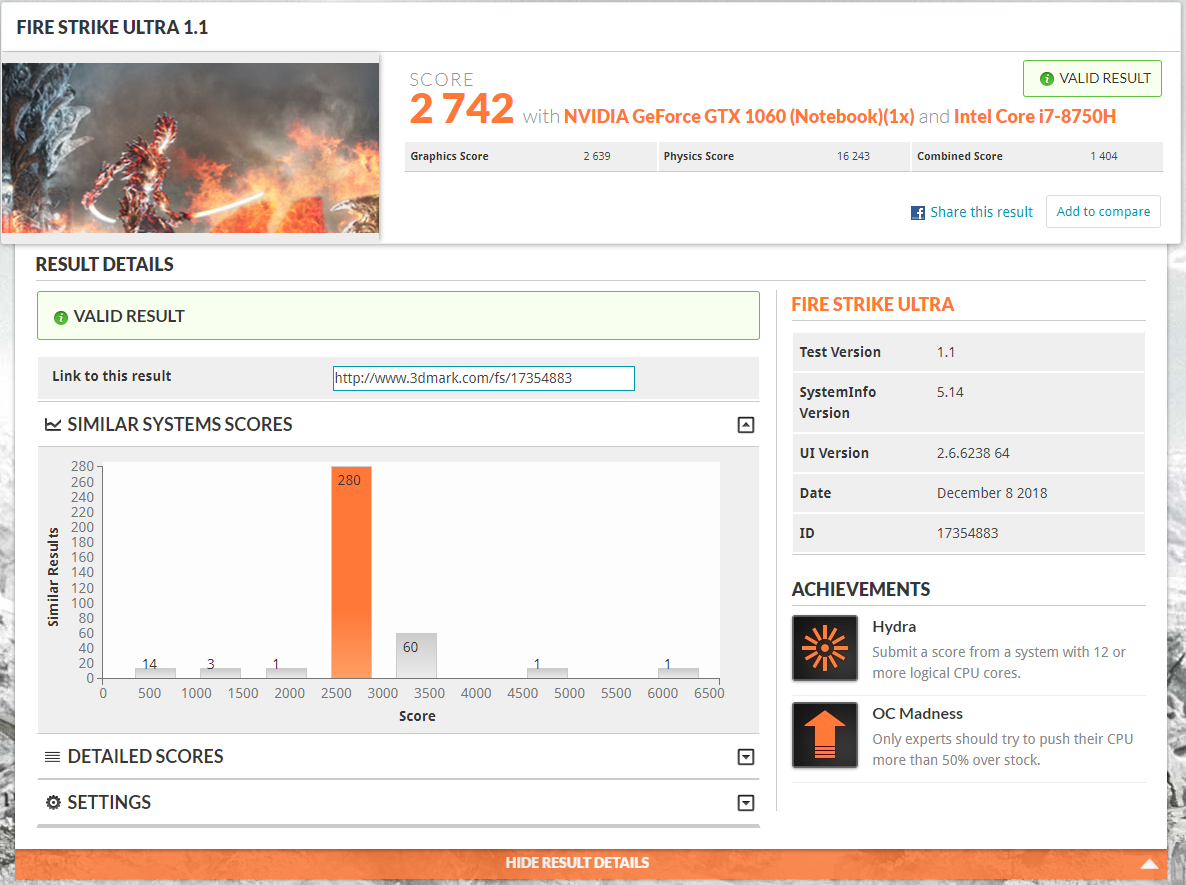Open the NVIDIA GeForce GTX 1060 link
This screenshot has height=885, width=1186.
coord(739,116)
